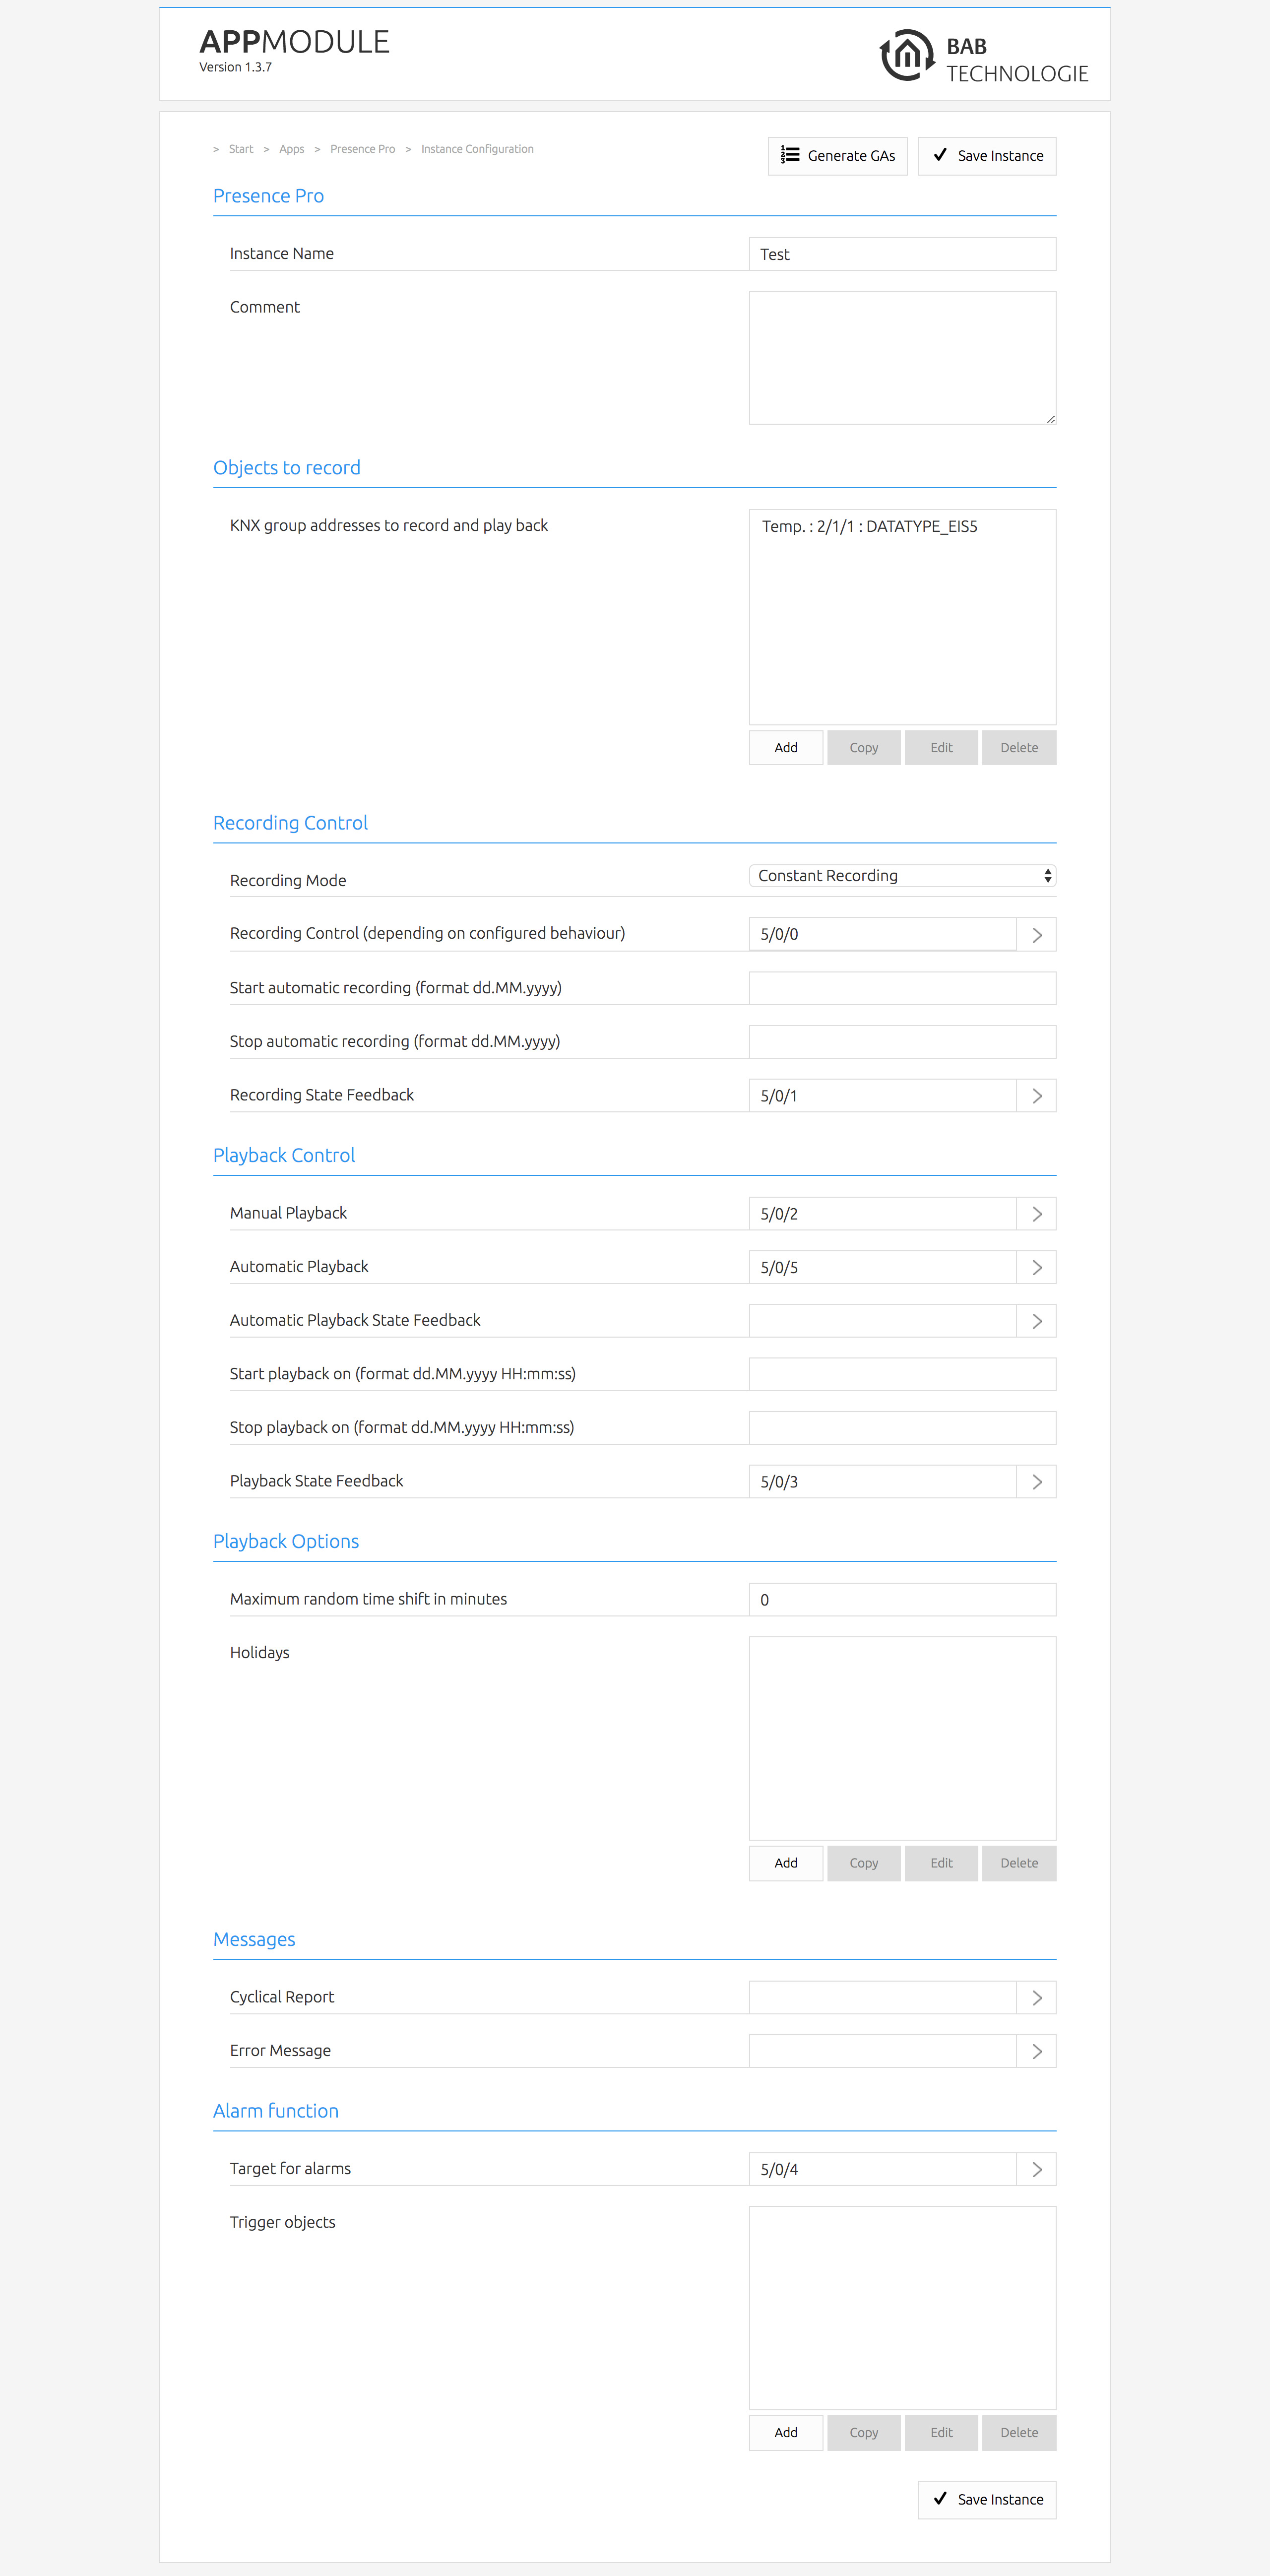Select the Temp. 2/1/1 list entry

tap(869, 526)
